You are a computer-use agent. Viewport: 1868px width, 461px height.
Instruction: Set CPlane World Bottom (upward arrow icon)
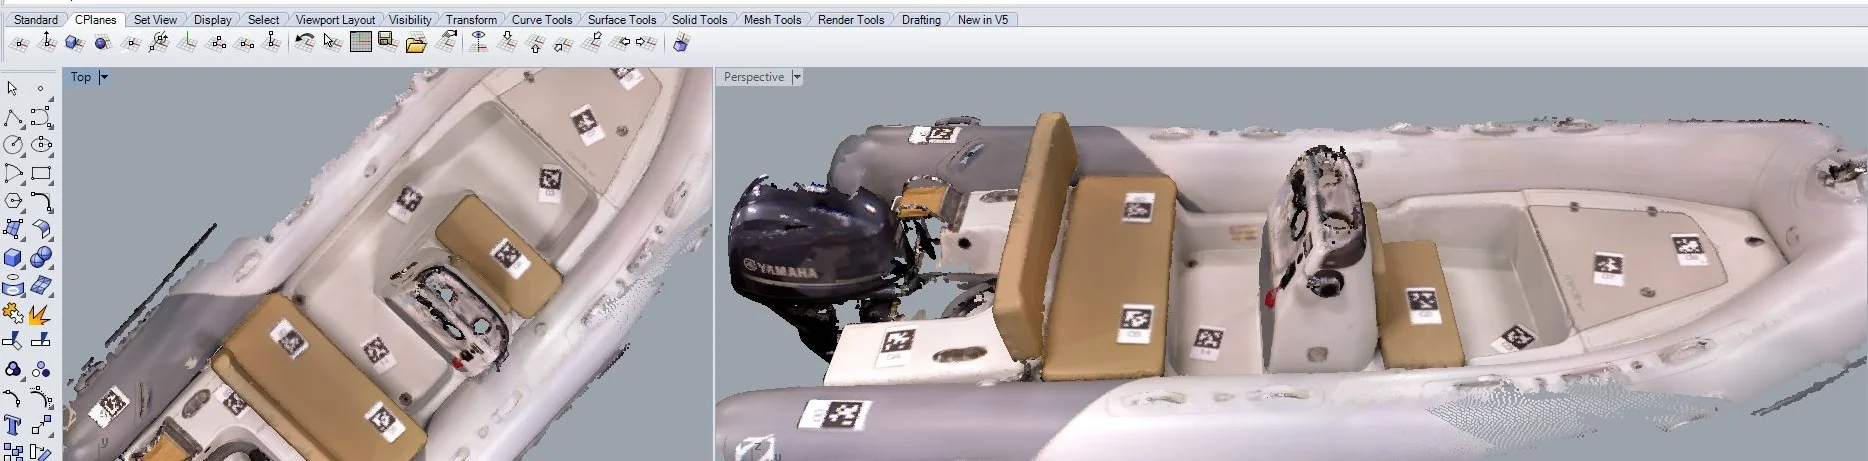click(x=535, y=42)
